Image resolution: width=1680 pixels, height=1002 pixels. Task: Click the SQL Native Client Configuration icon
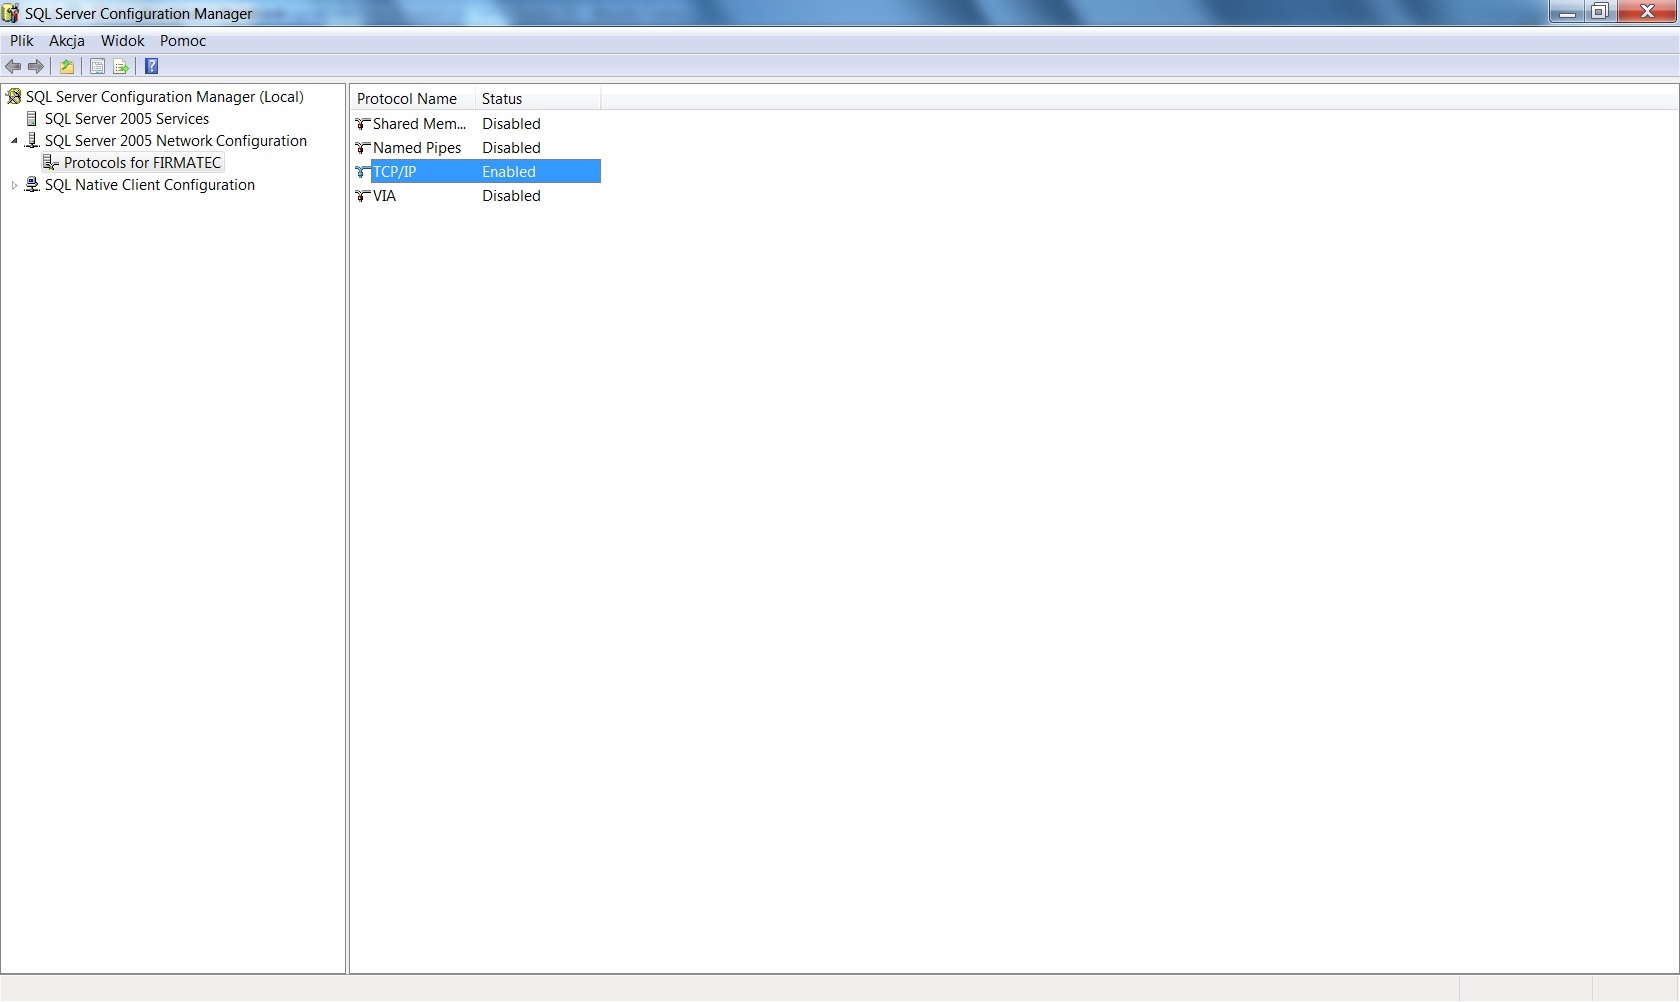32,184
